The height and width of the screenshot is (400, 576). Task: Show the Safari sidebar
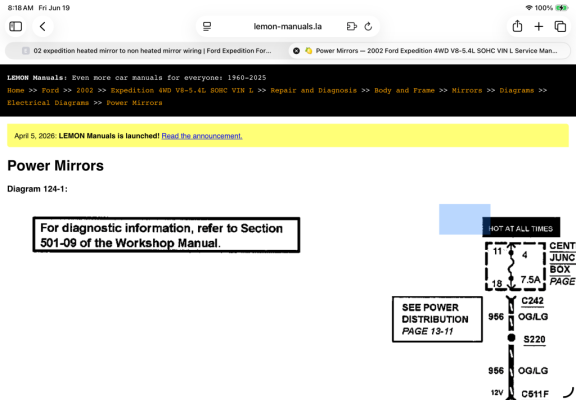click(15, 26)
